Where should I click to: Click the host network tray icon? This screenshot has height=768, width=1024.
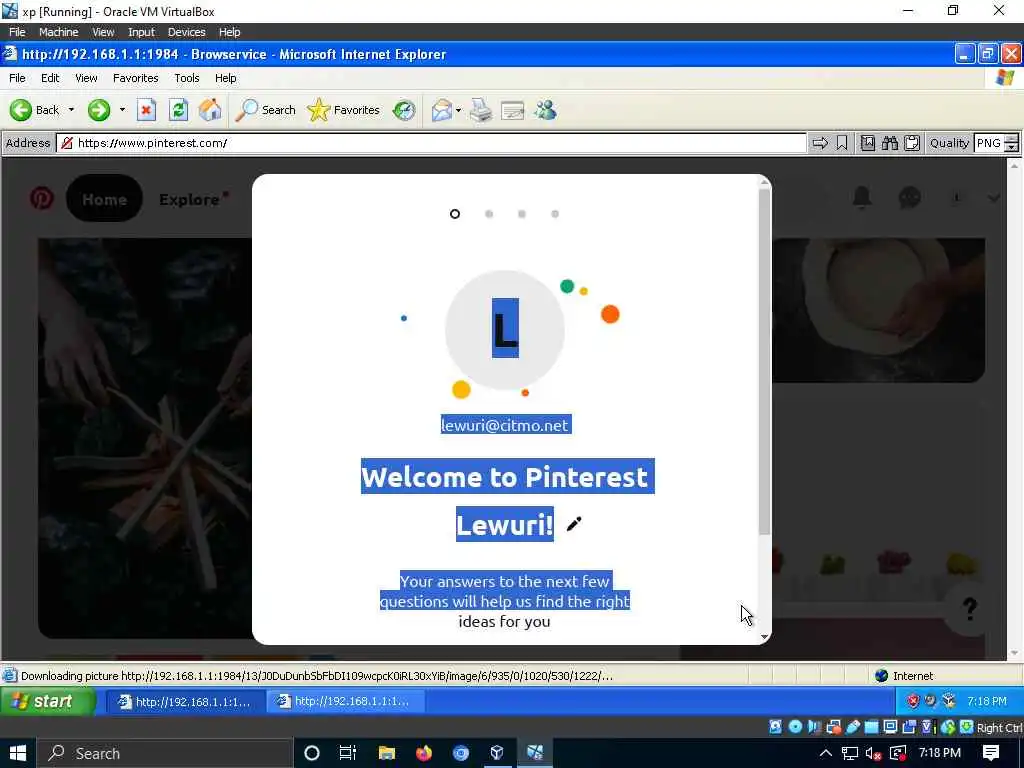[x=850, y=753]
